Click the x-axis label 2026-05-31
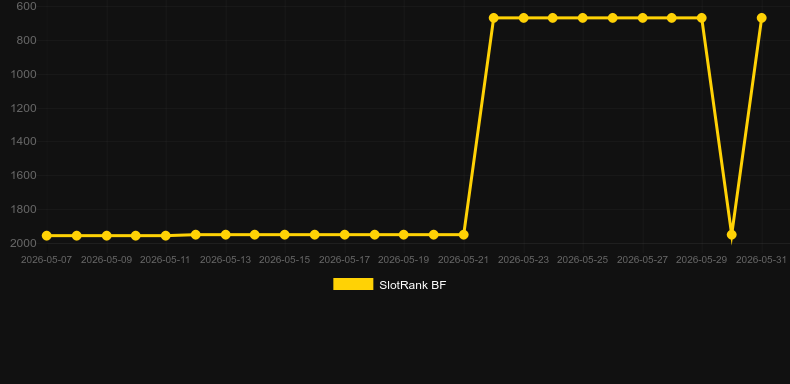The height and width of the screenshot is (384, 790). tap(761, 260)
